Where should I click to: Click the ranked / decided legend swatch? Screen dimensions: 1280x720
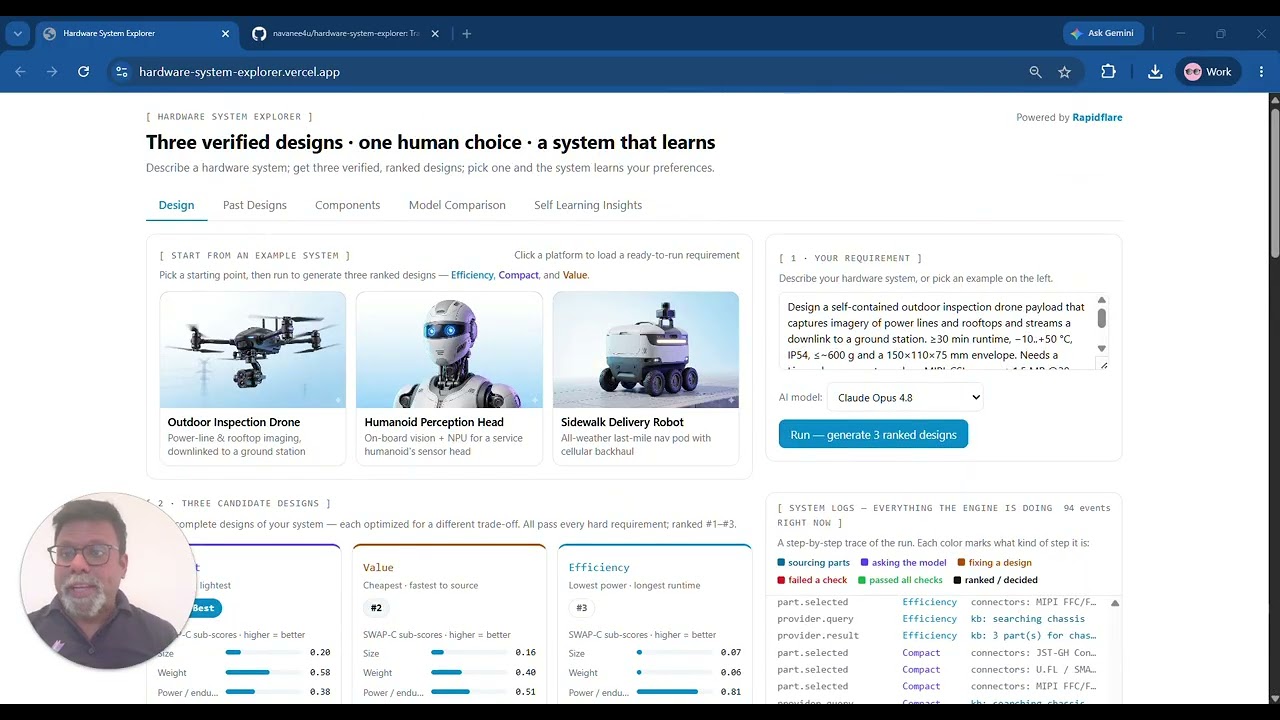(957, 580)
